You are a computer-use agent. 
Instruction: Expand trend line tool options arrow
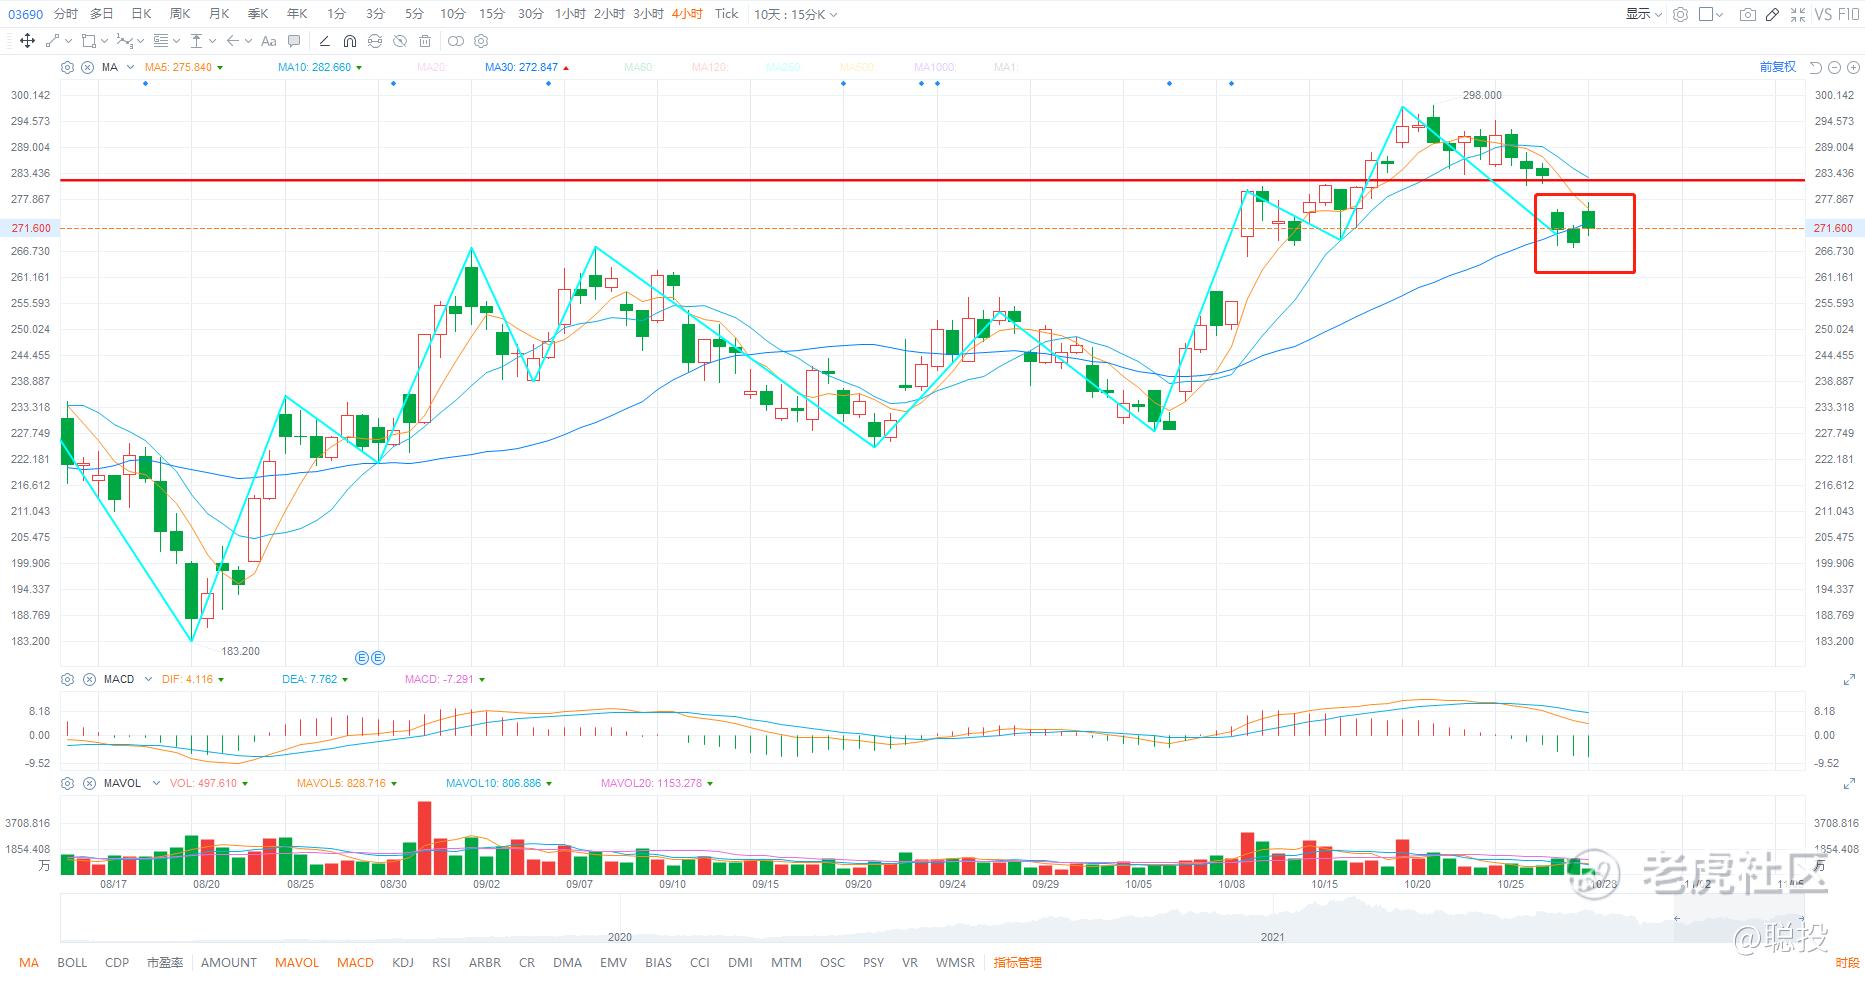click(68, 41)
